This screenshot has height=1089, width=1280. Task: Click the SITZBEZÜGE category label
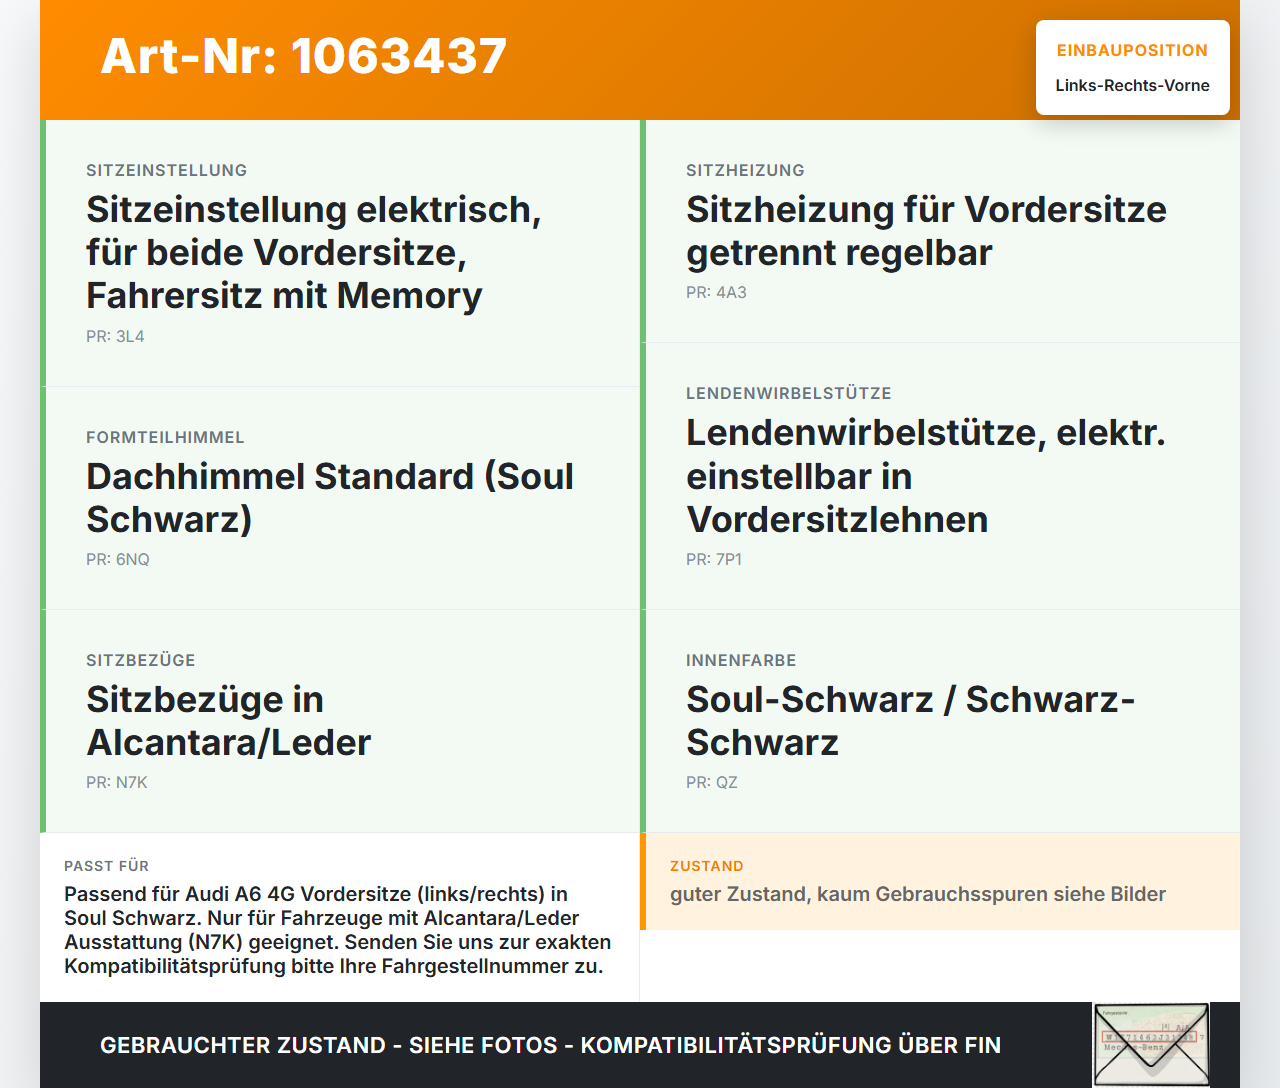coord(141,660)
